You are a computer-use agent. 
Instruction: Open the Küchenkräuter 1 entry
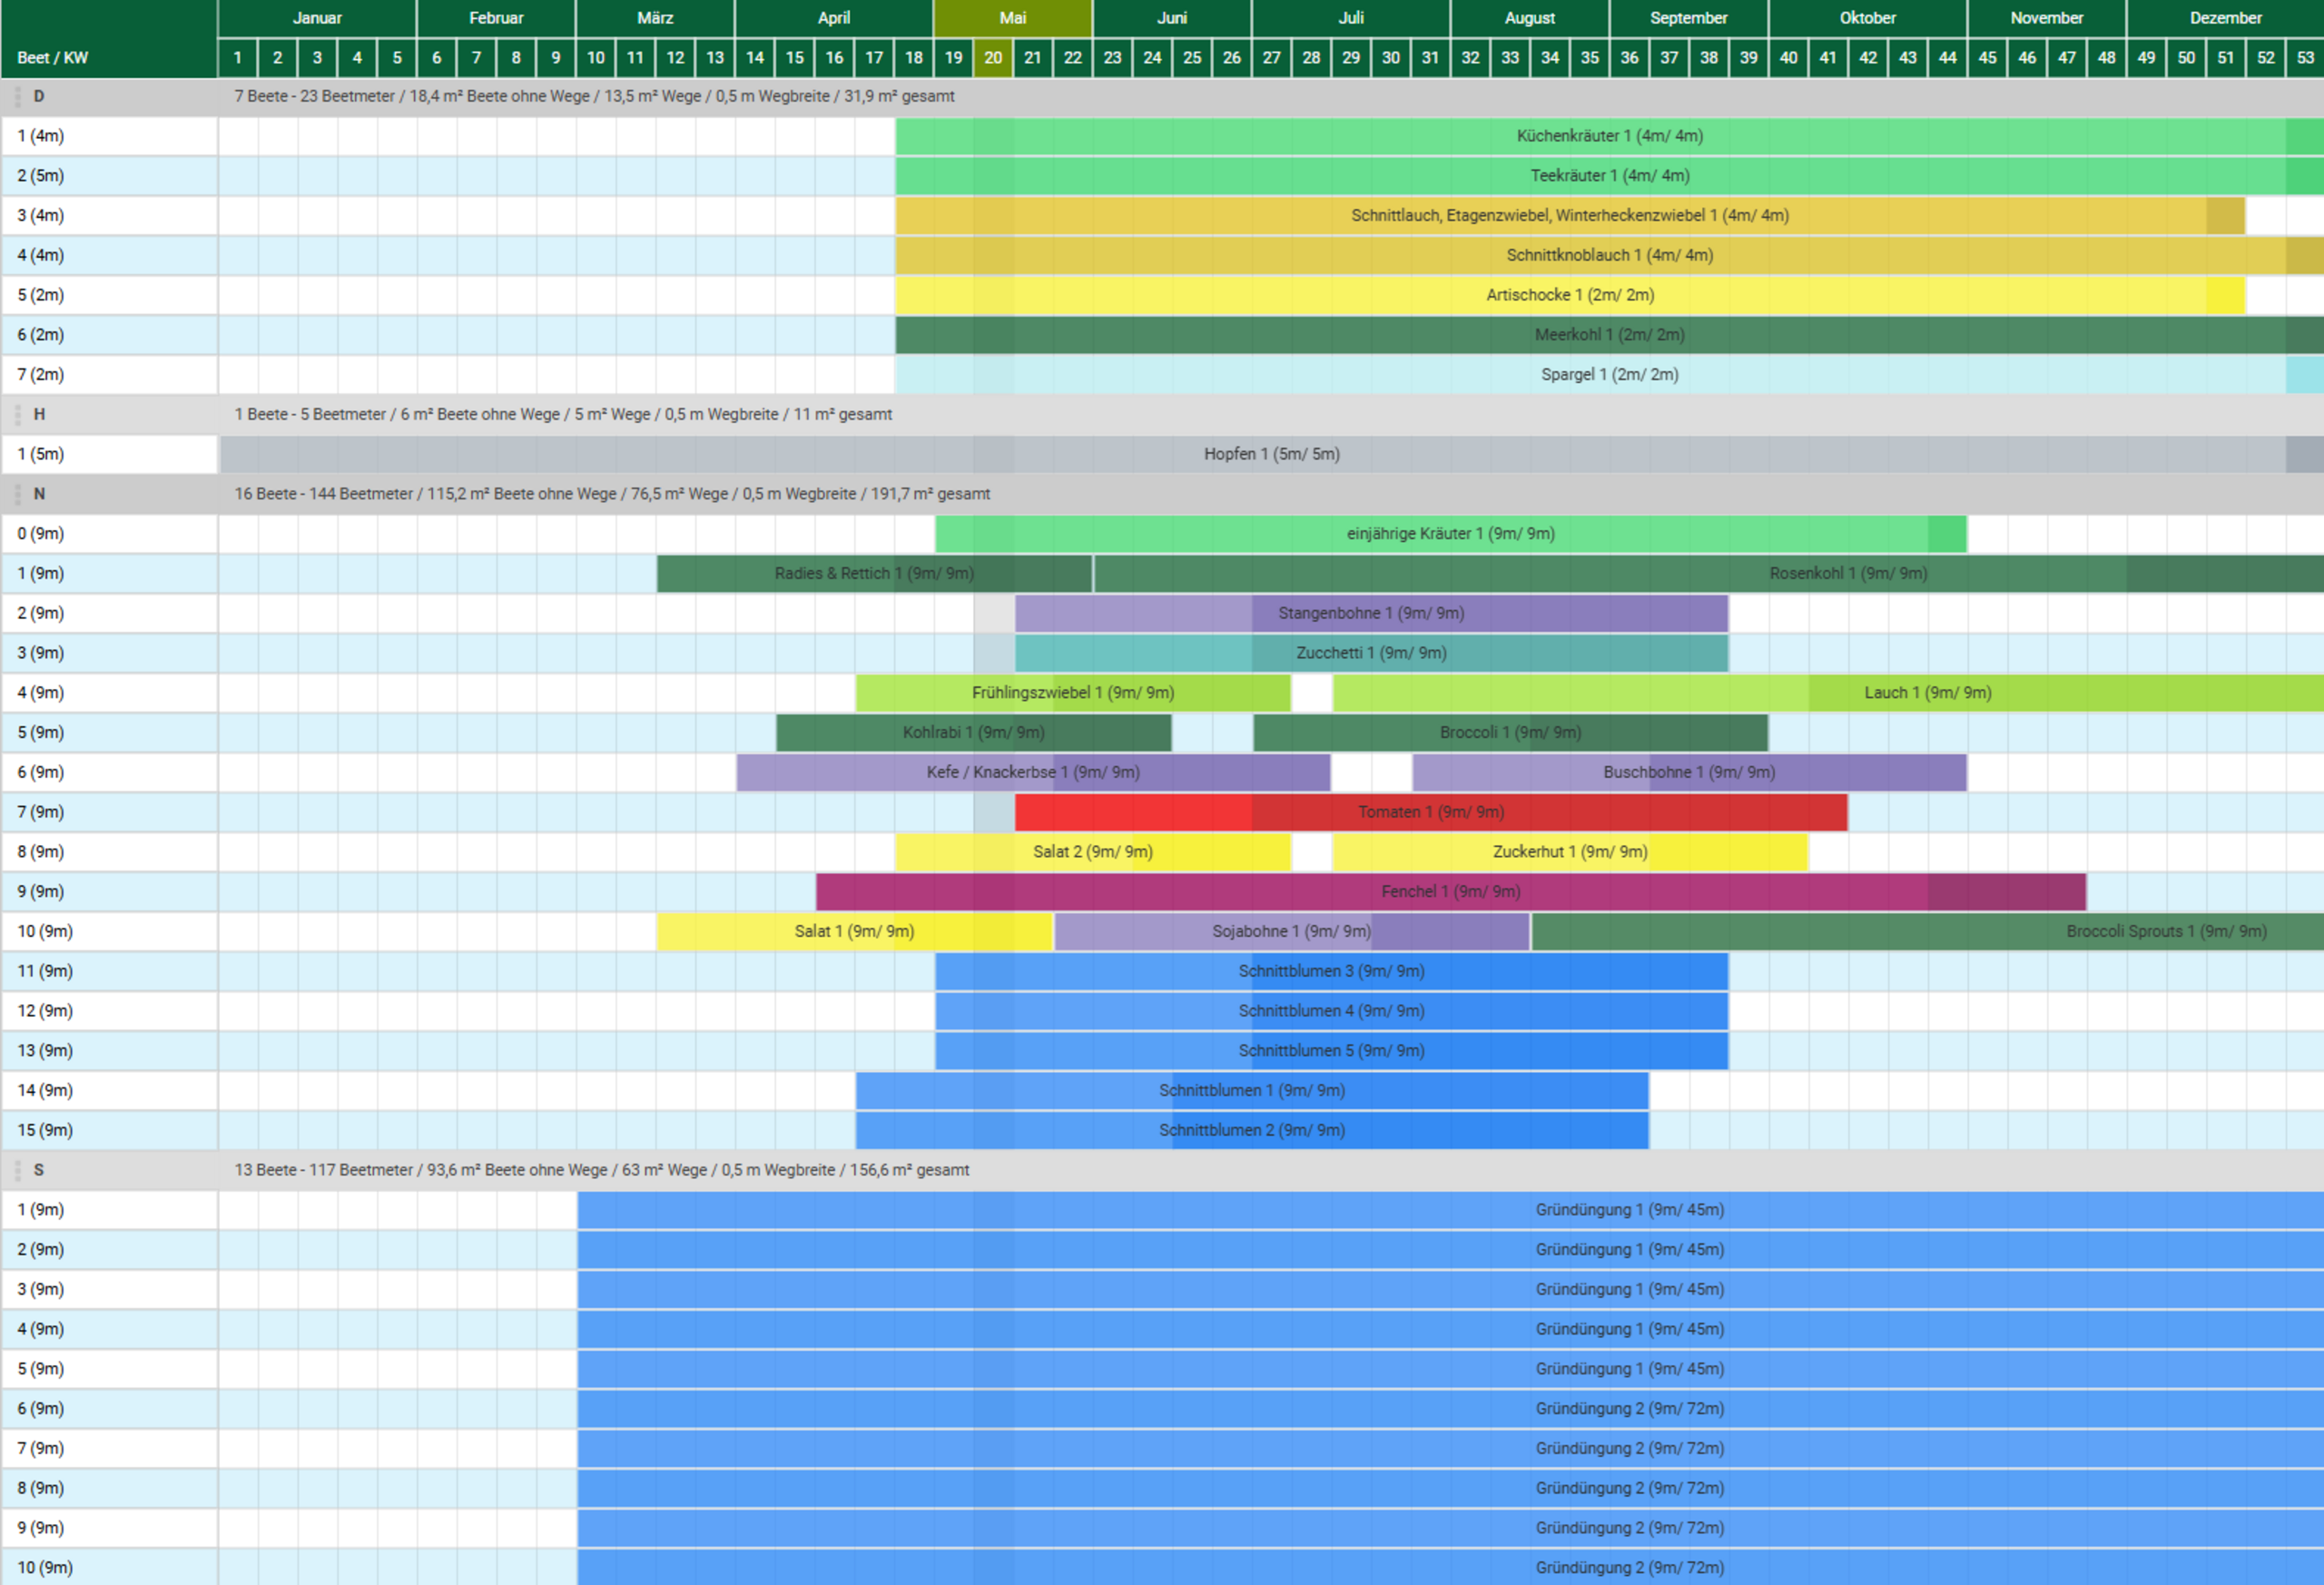(x=1609, y=136)
